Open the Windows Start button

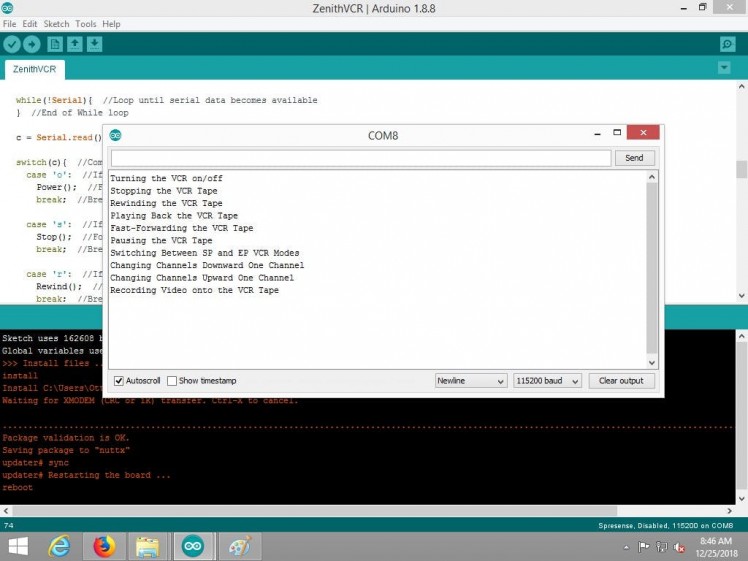(18, 546)
